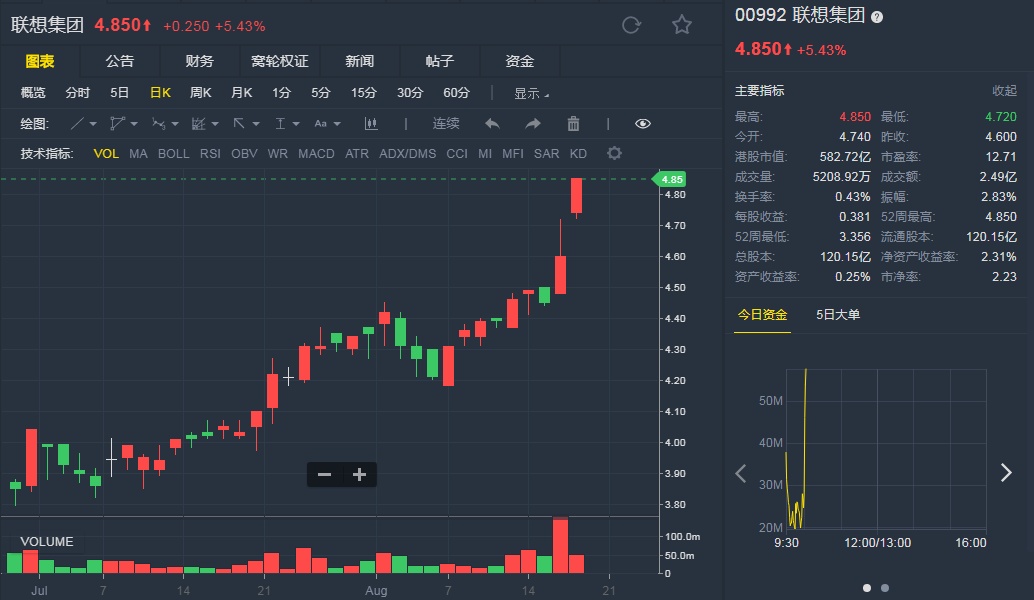Open the 5日大单 tab
Screen dimensions: 1034x600
tap(838, 315)
